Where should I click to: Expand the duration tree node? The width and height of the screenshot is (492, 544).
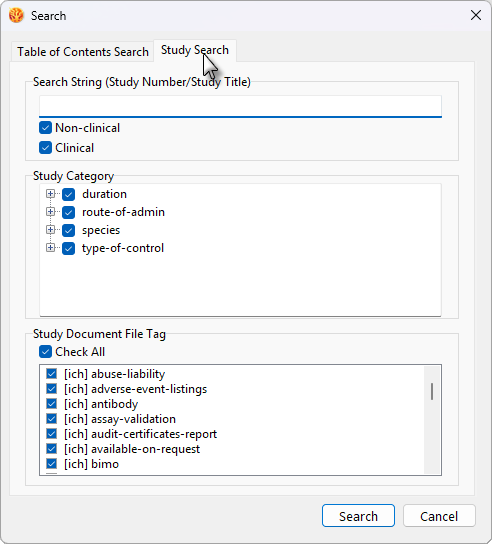pyautogui.click(x=51, y=194)
